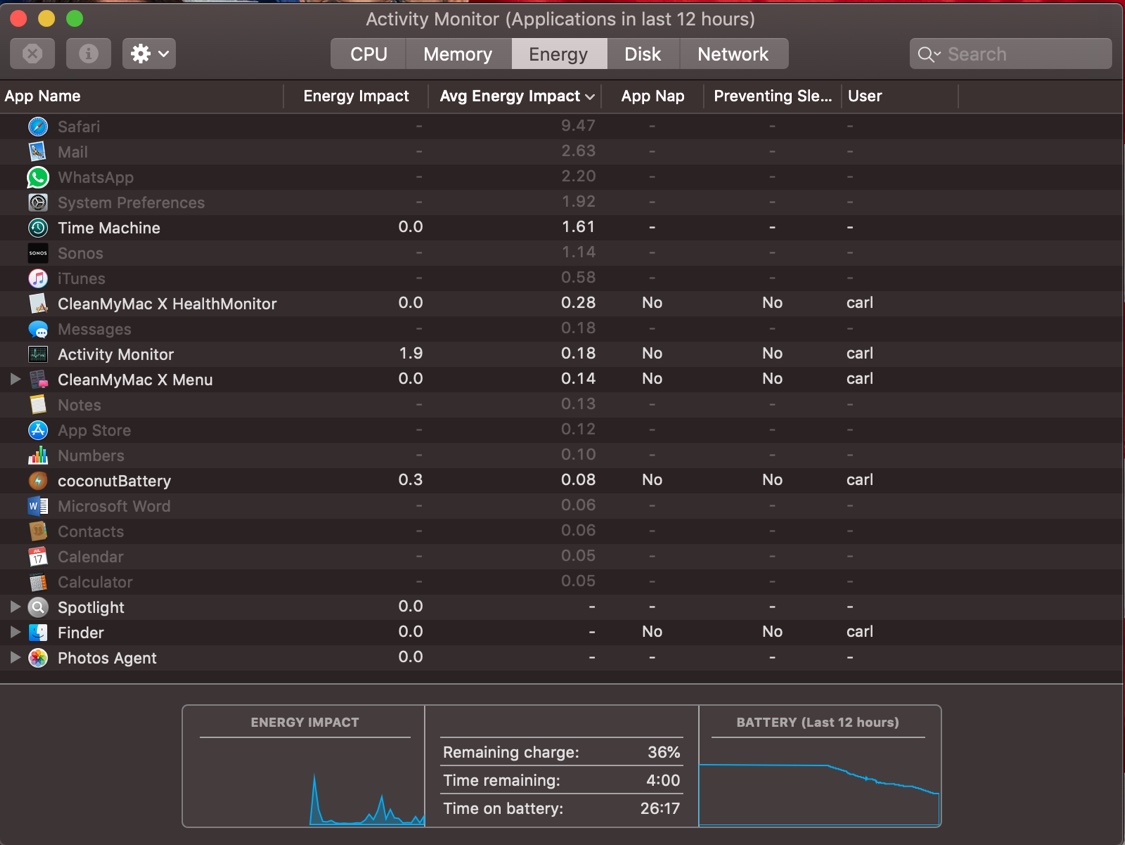1125x845 pixels.
Task: Click the Time Machine icon
Action: (38, 228)
